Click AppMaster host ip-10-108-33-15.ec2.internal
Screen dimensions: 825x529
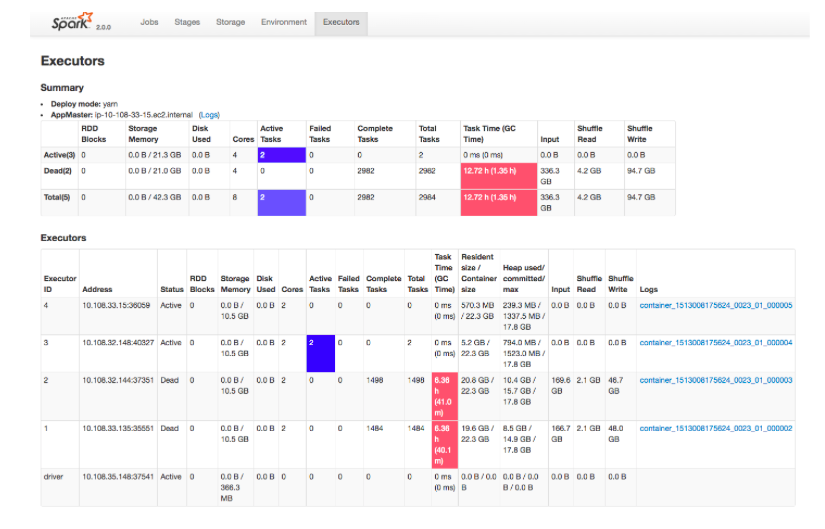(x=144, y=115)
